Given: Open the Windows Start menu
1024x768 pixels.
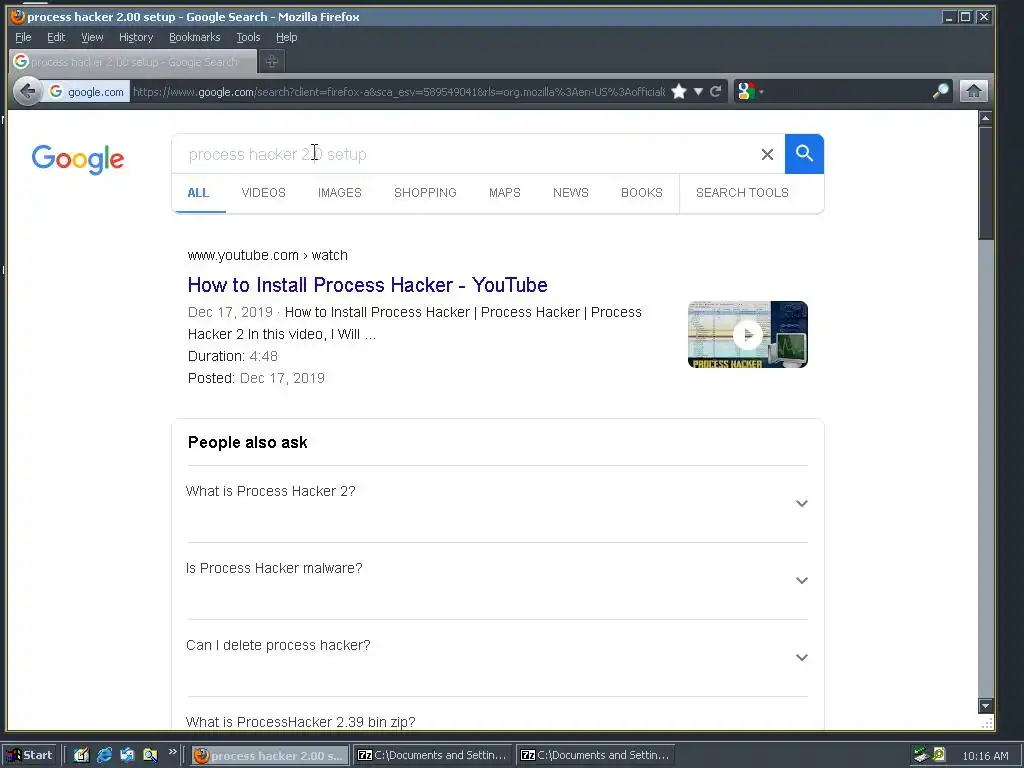Looking at the screenshot, I should [31, 755].
